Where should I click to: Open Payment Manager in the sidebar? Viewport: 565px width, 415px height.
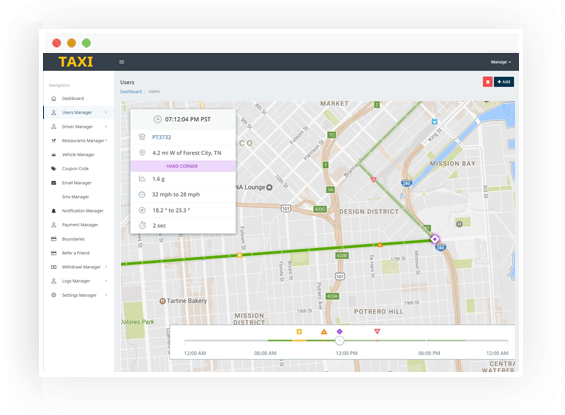pyautogui.click(x=80, y=225)
